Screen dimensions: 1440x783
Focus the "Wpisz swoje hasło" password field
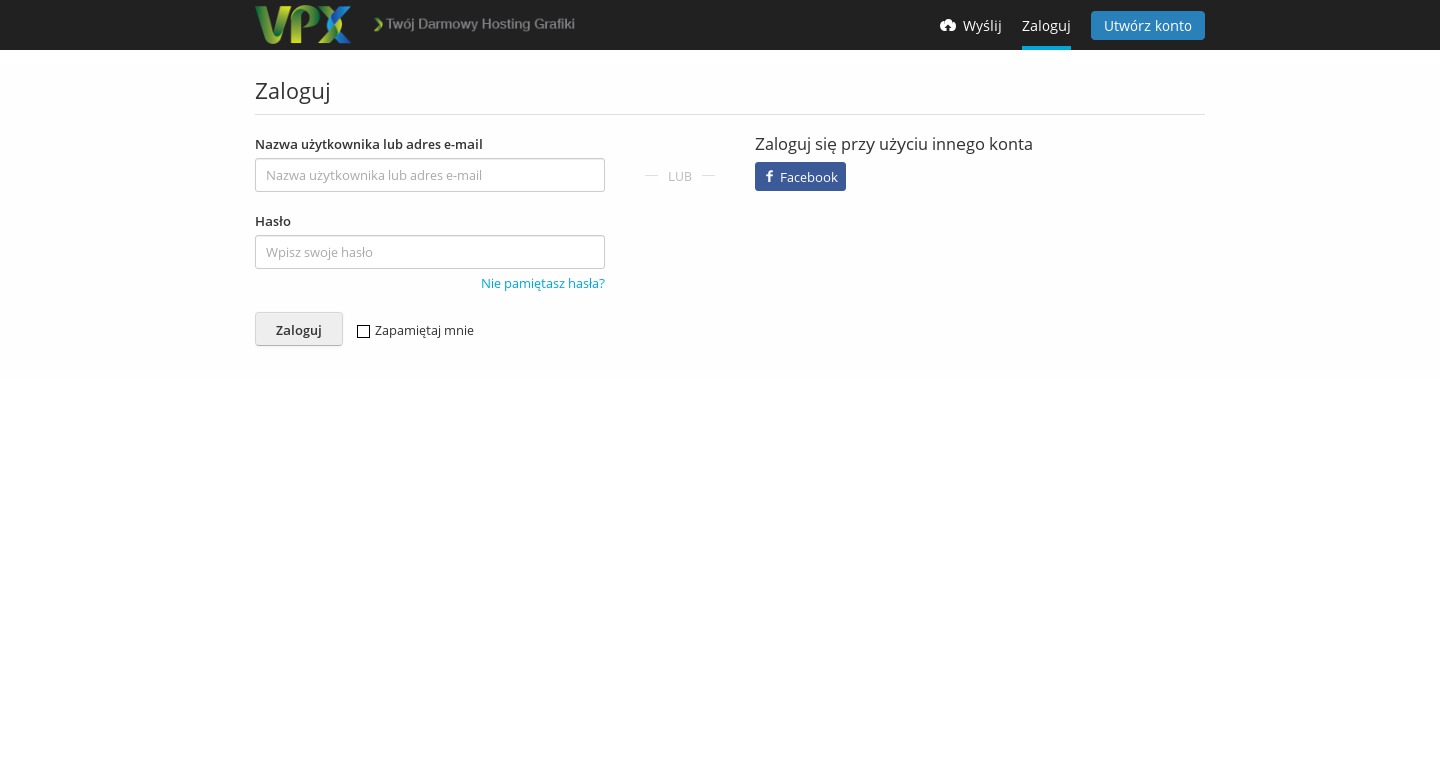point(430,253)
